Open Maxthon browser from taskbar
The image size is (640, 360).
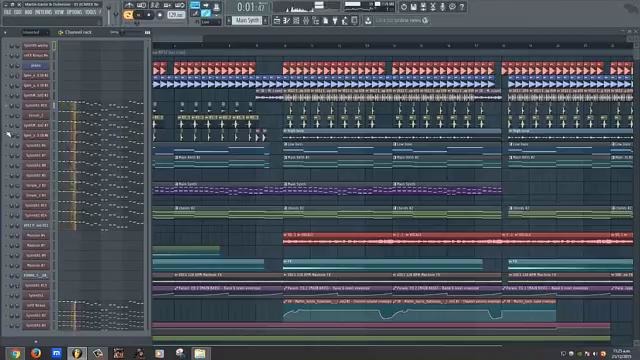pyautogui.click(x=56, y=353)
